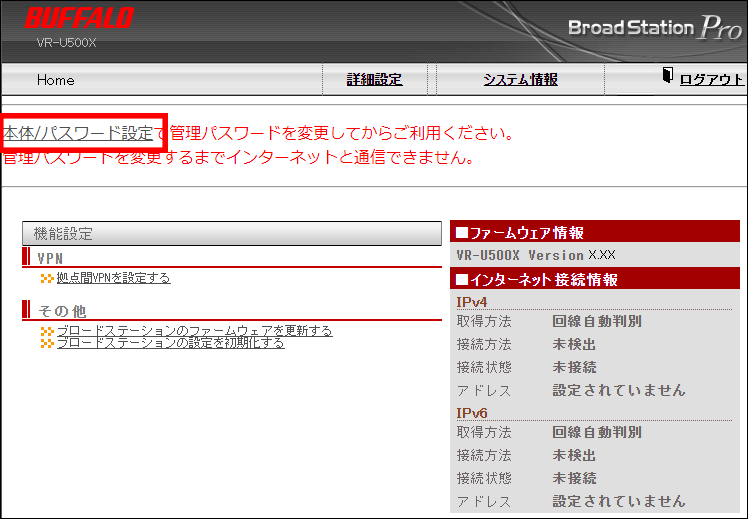The width and height of the screenshot is (748, 519).
Task: Click bullet icon beside ファームウェアを更新する
Action: (x=47, y=331)
